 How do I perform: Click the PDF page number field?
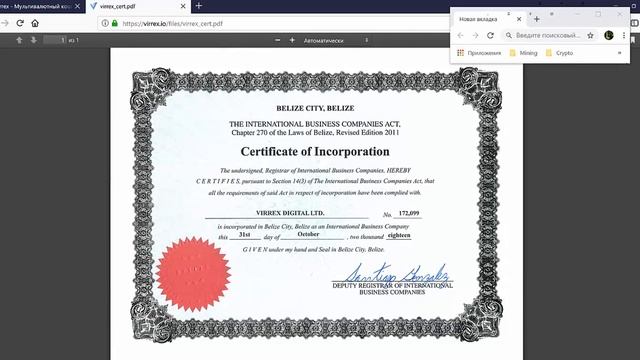[x=55, y=40]
